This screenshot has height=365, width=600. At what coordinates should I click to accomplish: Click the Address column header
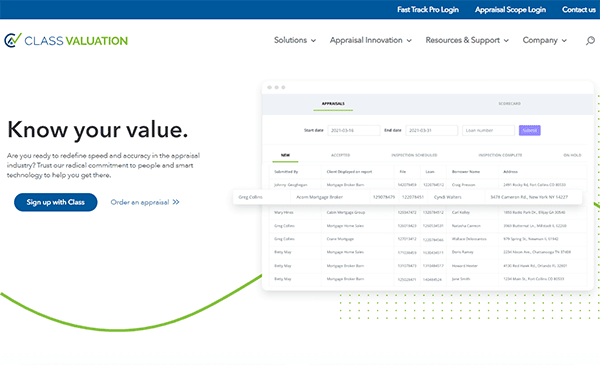(x=510, y=172)
